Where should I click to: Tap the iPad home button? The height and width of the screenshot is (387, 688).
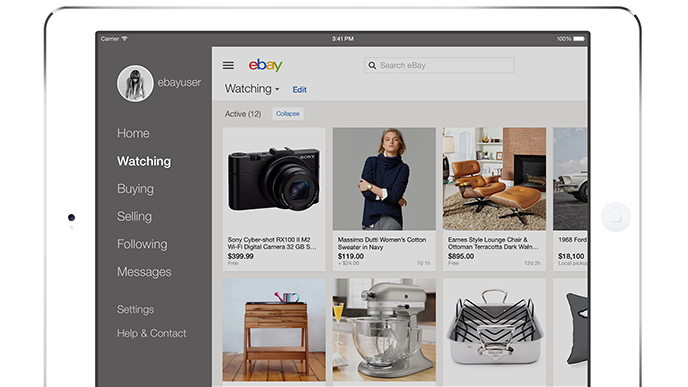click(x=616, y=217)
